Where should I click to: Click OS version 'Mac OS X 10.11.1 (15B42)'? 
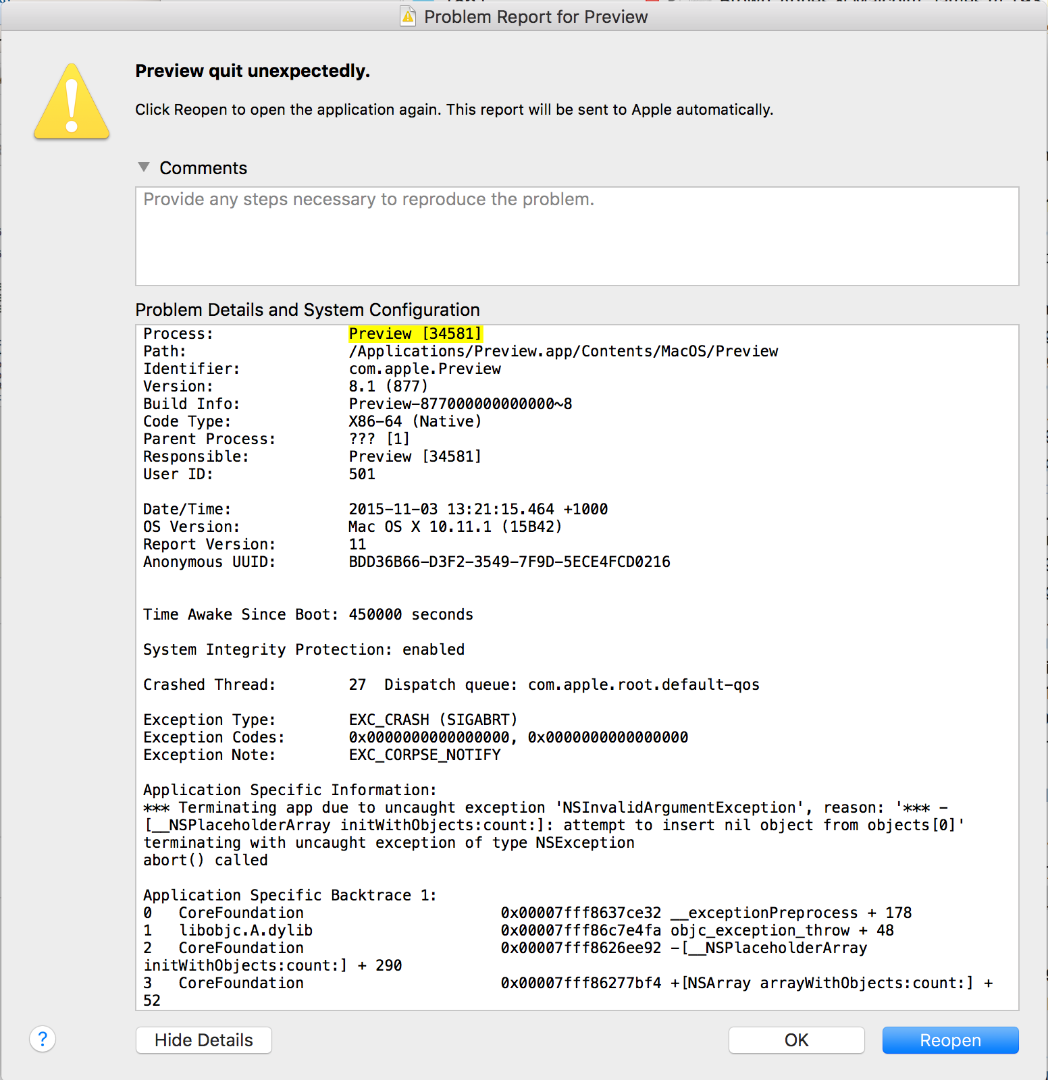pyautogui.click(x=455, y=527)
